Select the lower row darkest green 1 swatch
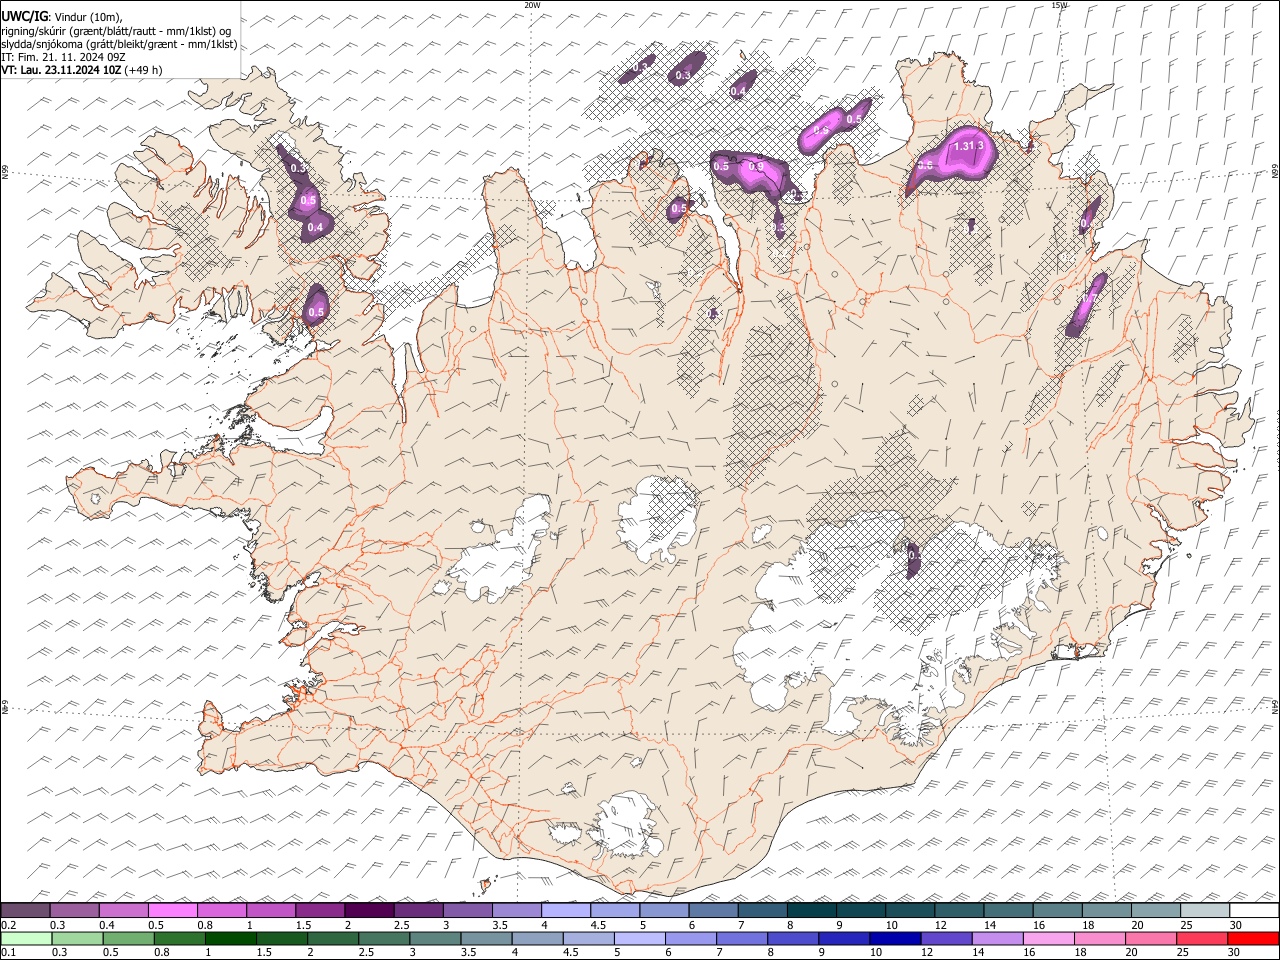This screenshot has height=960, width=1280. (229, 939)
